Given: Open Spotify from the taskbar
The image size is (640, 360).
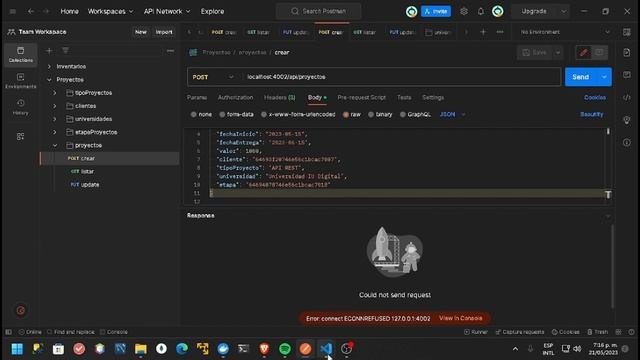Looking at the screenshot, I should point(284,349).
